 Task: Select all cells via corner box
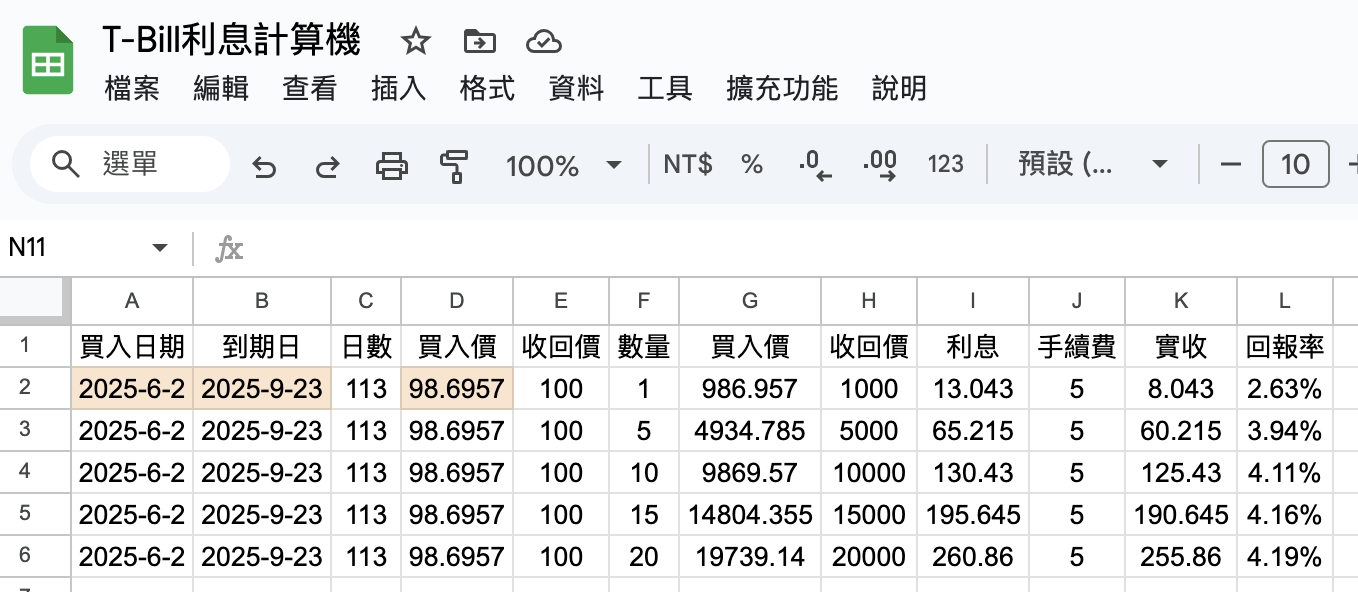36,301
